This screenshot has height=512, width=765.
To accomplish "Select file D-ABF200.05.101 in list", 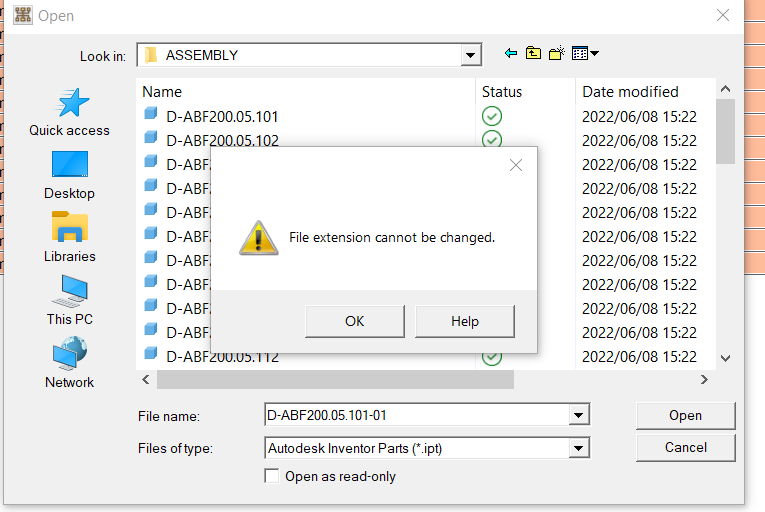I will point(222,116).
